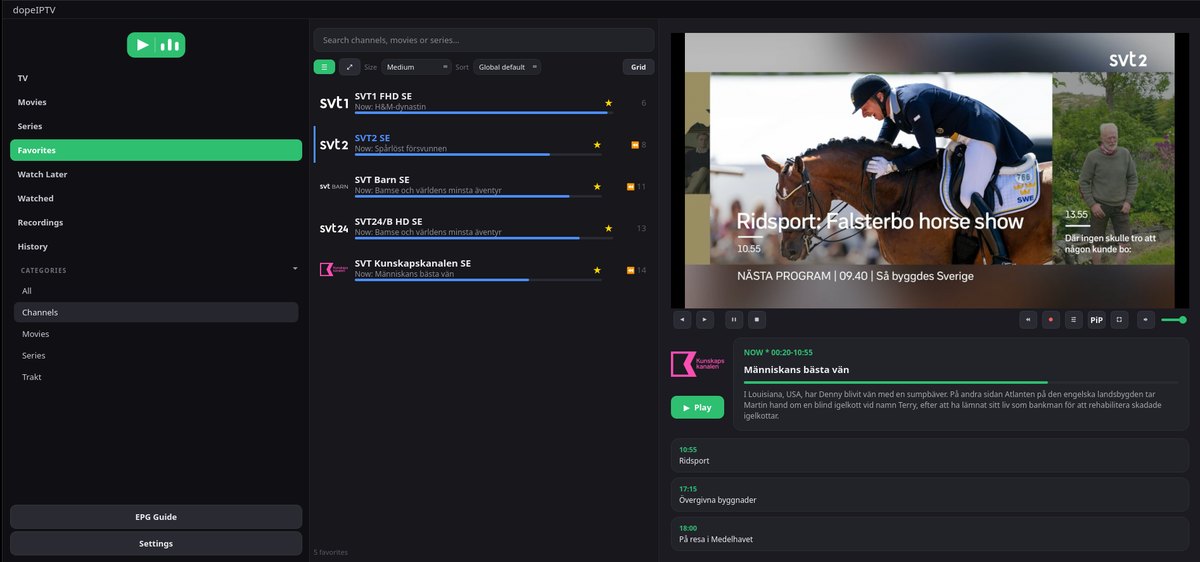Enable PiP picture-in-picture mode
Image resolution: width=1200 pixels, height=562 pixels.
1096,320
